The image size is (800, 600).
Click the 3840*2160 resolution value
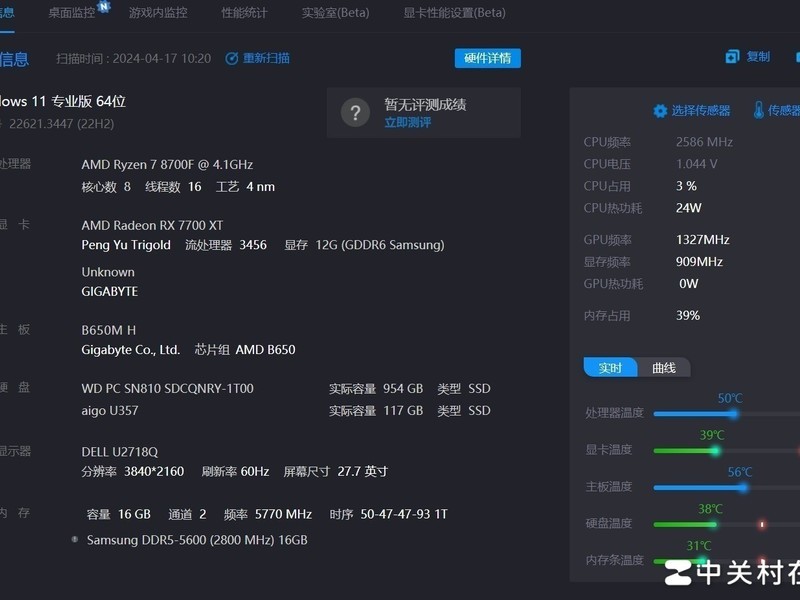(x=154, y=471)
